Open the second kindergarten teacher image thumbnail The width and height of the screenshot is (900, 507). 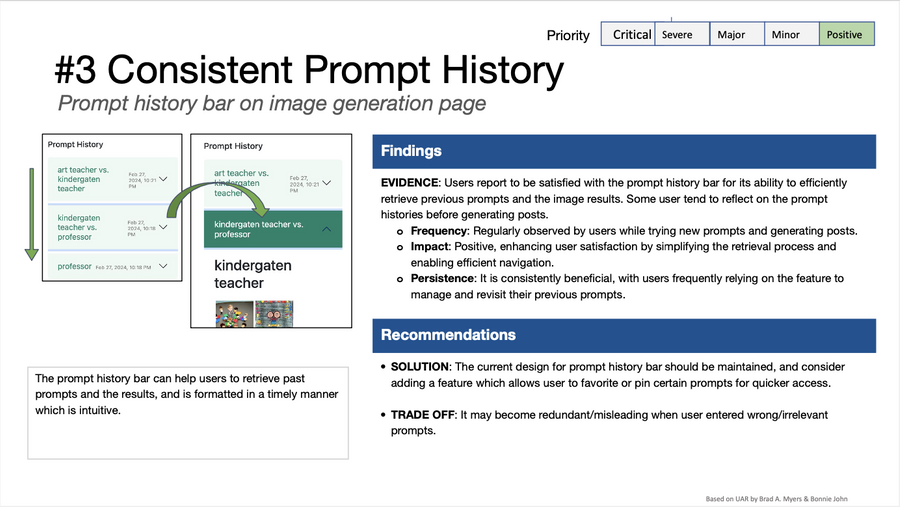274,314
